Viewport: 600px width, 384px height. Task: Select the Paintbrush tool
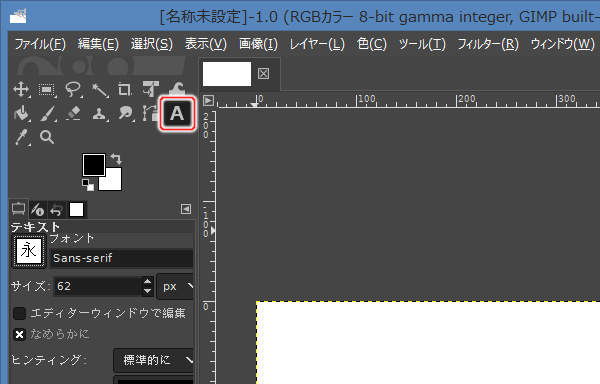(x=48, y=114)
